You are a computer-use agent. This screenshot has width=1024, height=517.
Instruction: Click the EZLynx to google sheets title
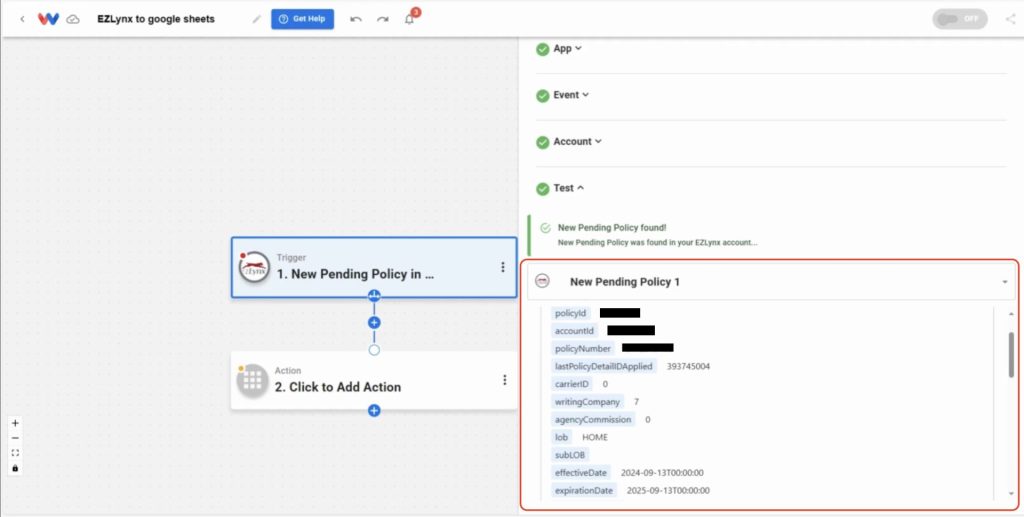pyautogui.click(x=156, y=19)
